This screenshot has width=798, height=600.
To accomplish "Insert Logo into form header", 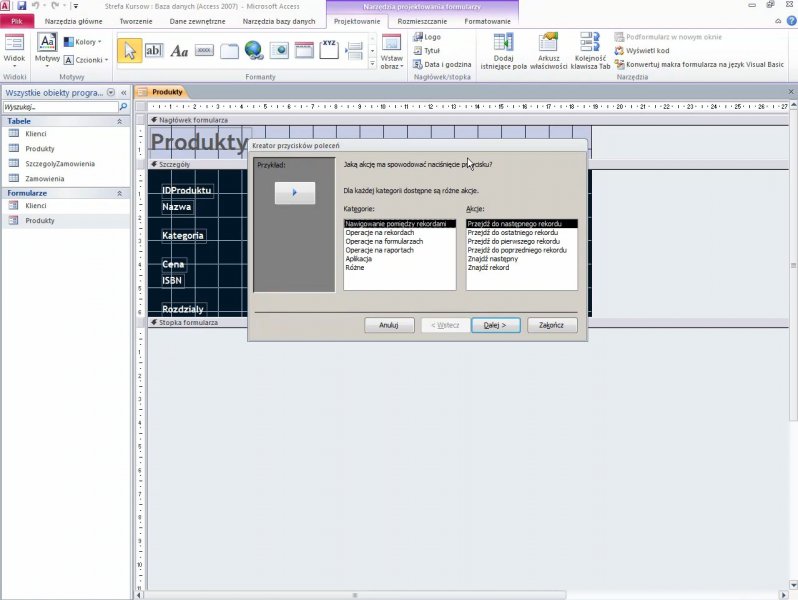I will (426, 37).
